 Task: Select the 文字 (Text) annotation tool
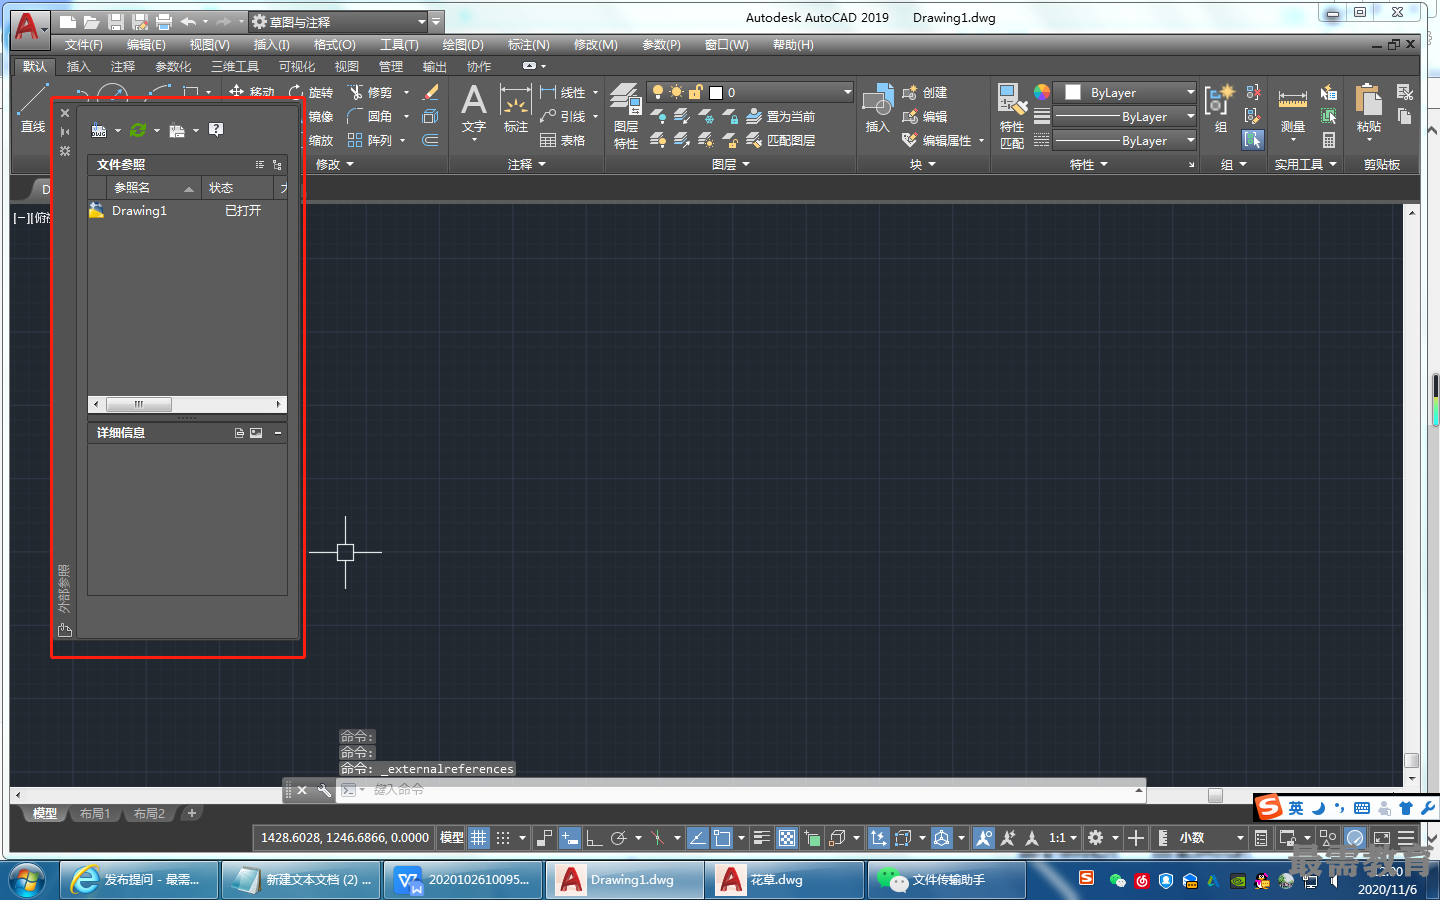coord(474,110)
